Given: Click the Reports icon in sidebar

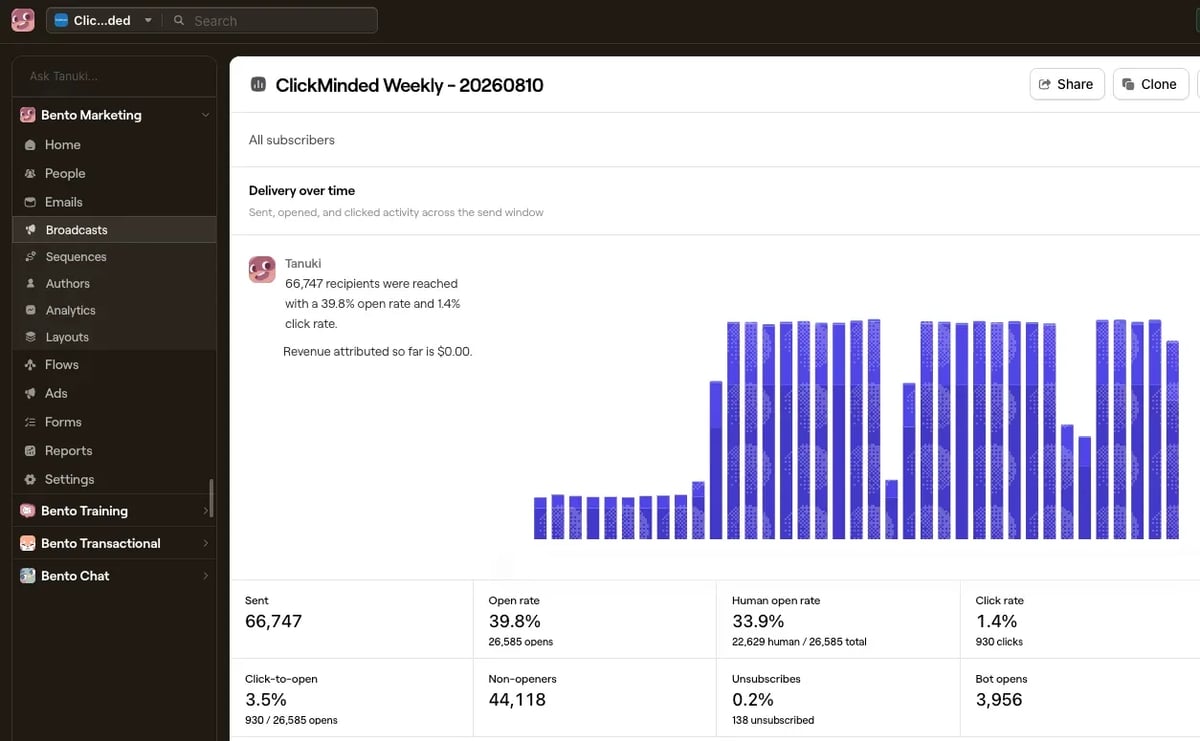Looking at the screenshot, I should coord(30,451).
